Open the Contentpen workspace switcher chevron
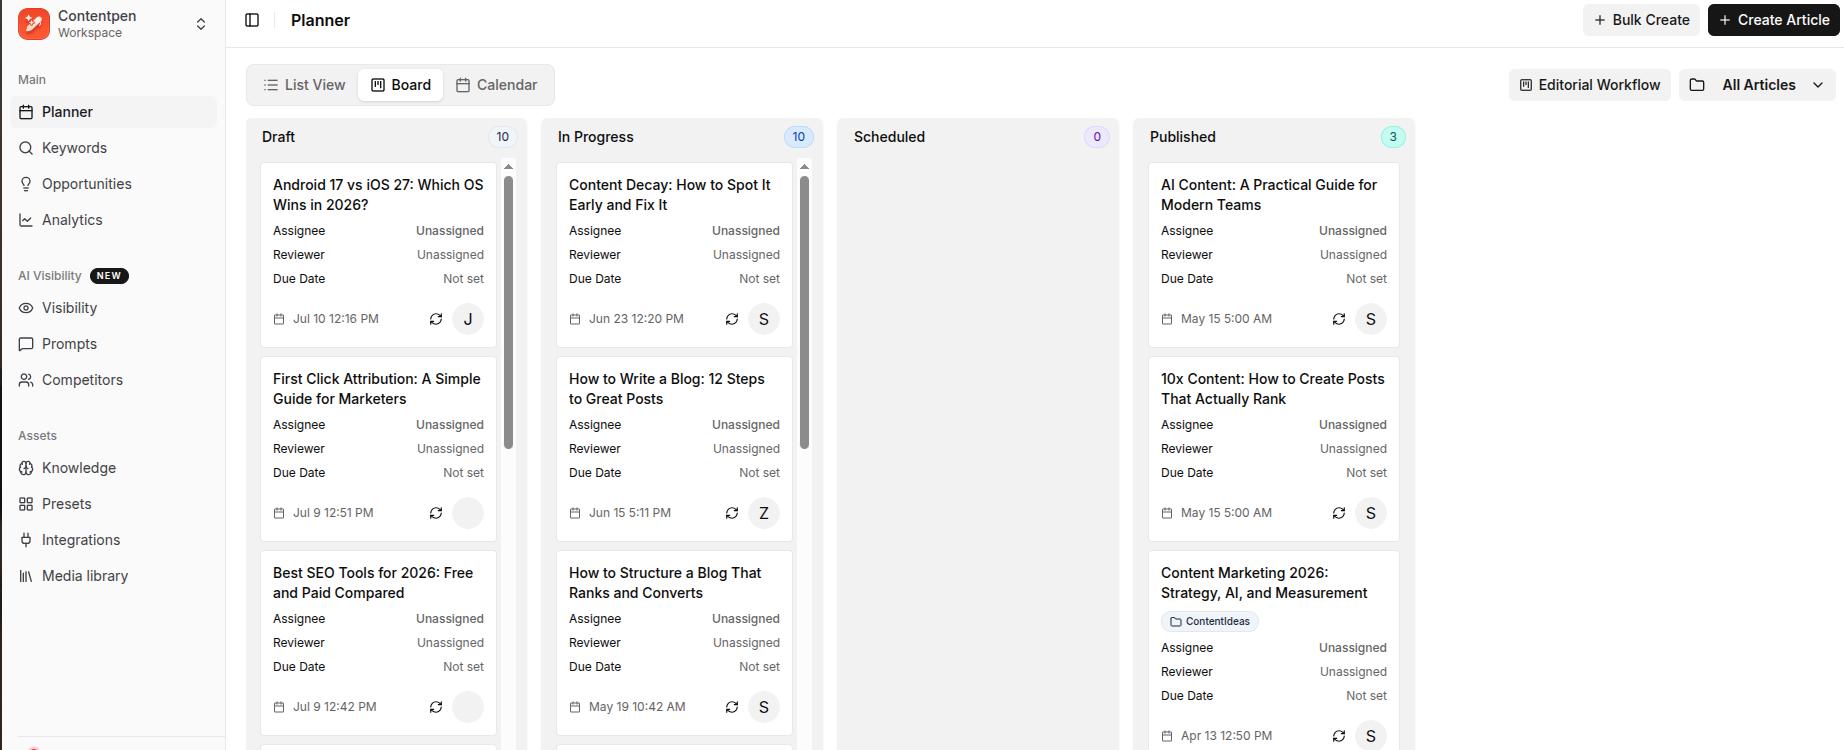This screenshot has width=1844, height=750. [201, 24]
